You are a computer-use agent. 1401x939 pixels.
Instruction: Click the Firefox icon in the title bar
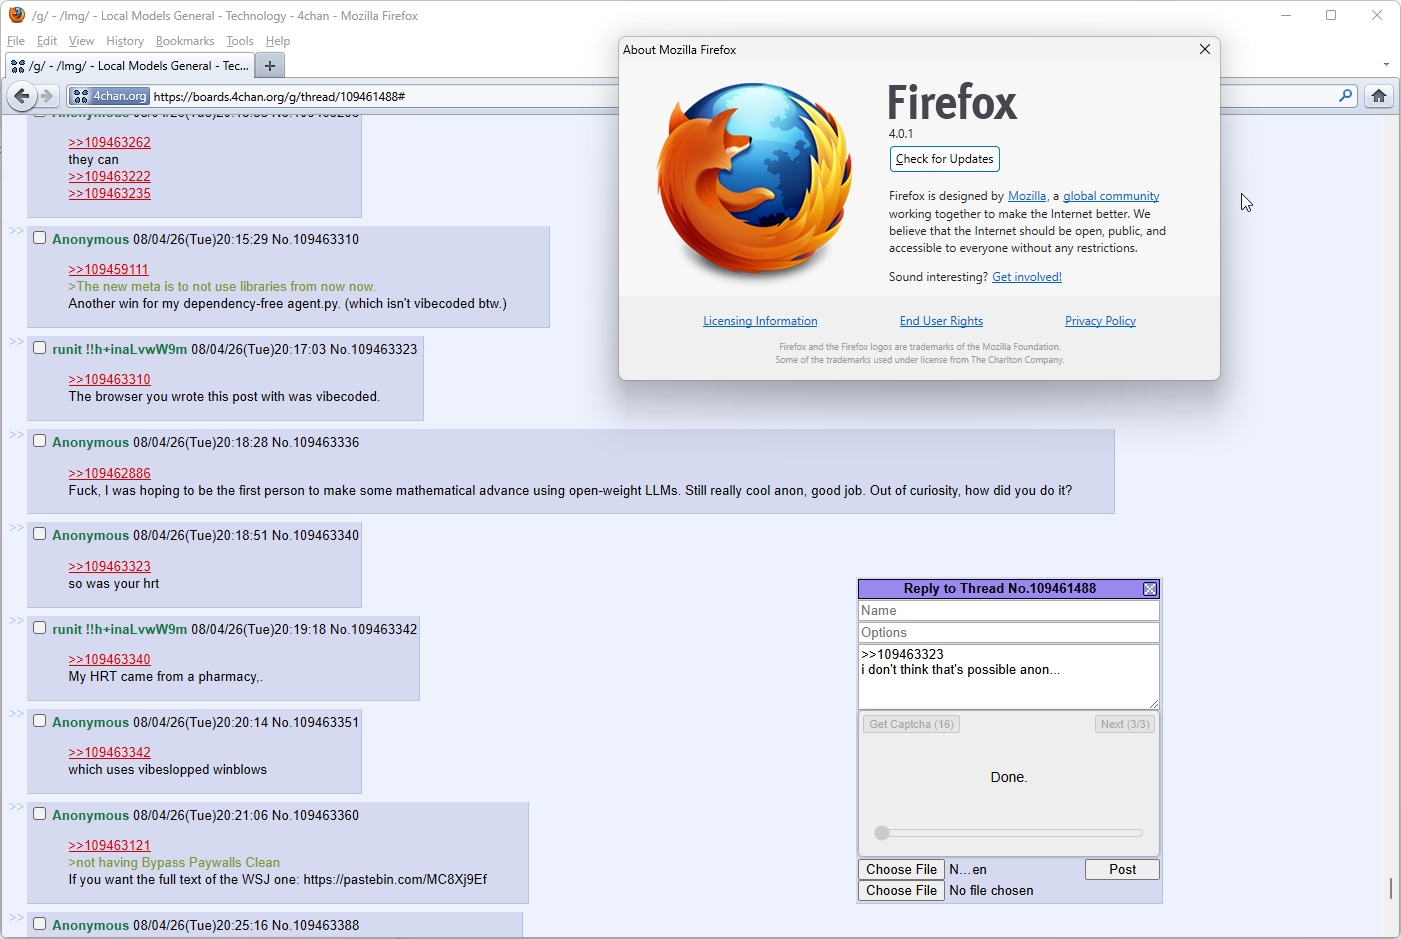click(17, 15)
